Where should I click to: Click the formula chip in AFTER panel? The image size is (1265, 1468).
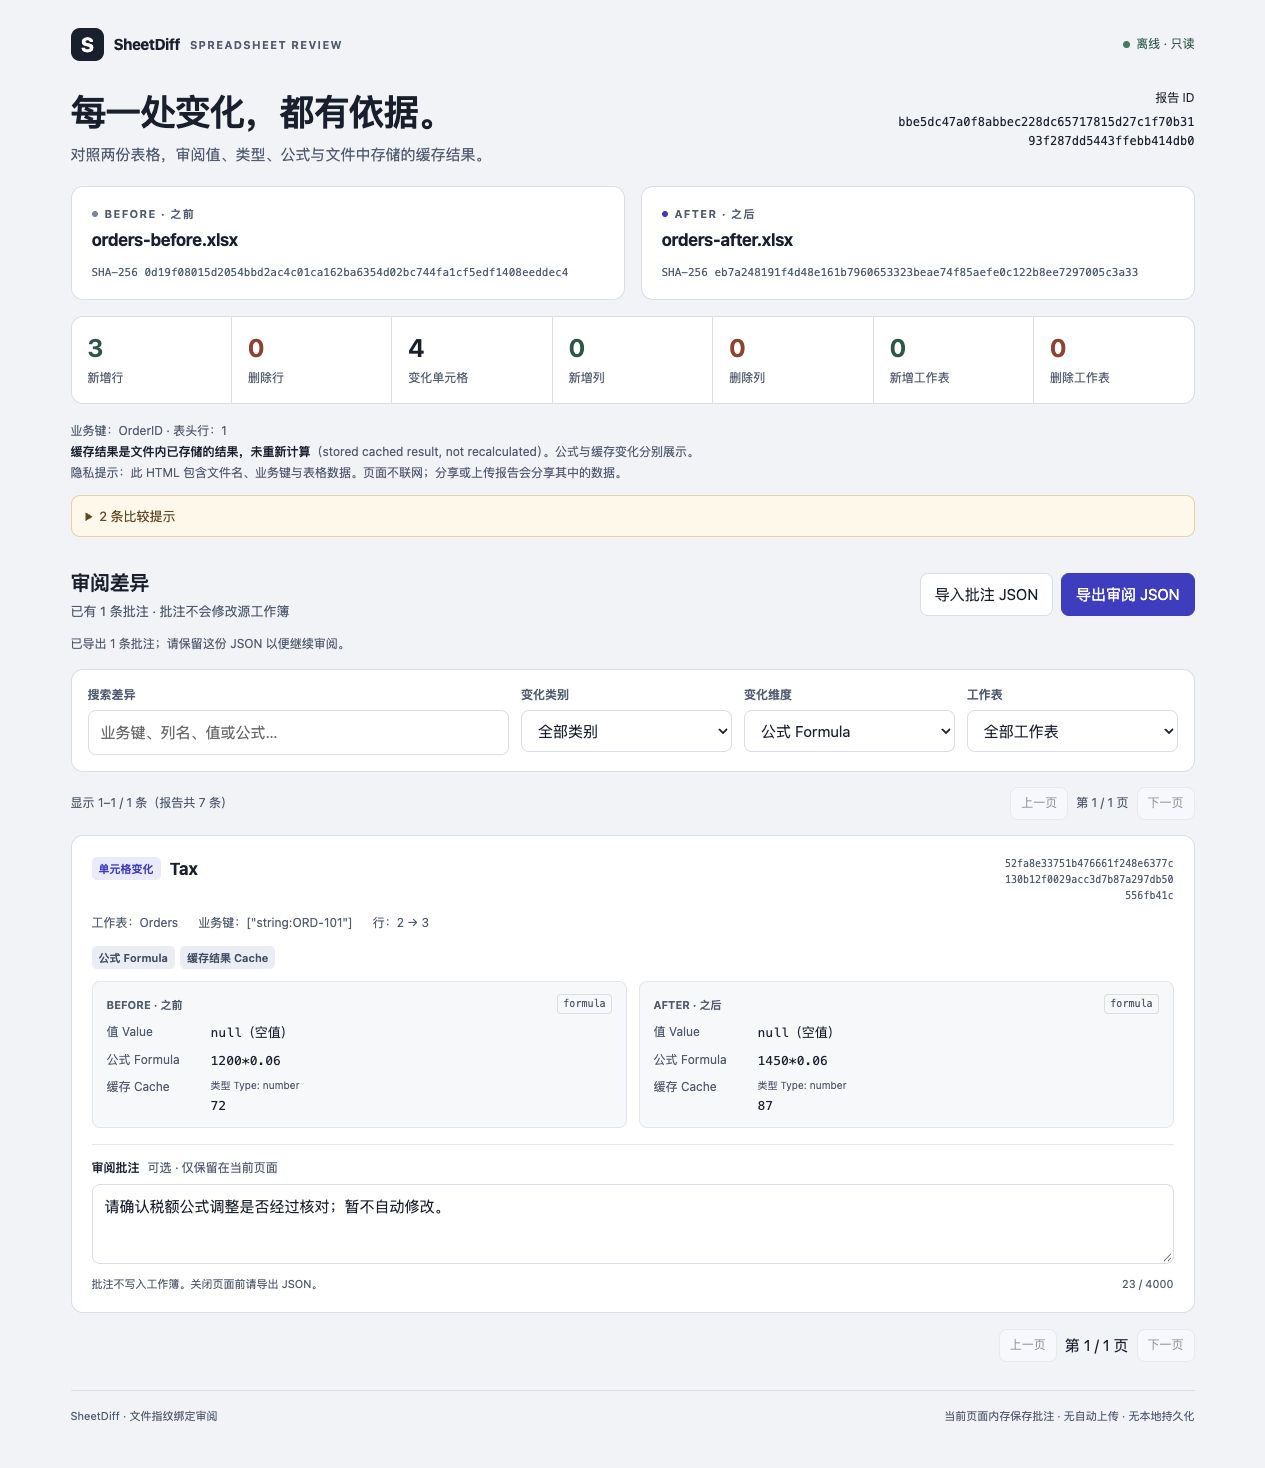point(1132,1003)
